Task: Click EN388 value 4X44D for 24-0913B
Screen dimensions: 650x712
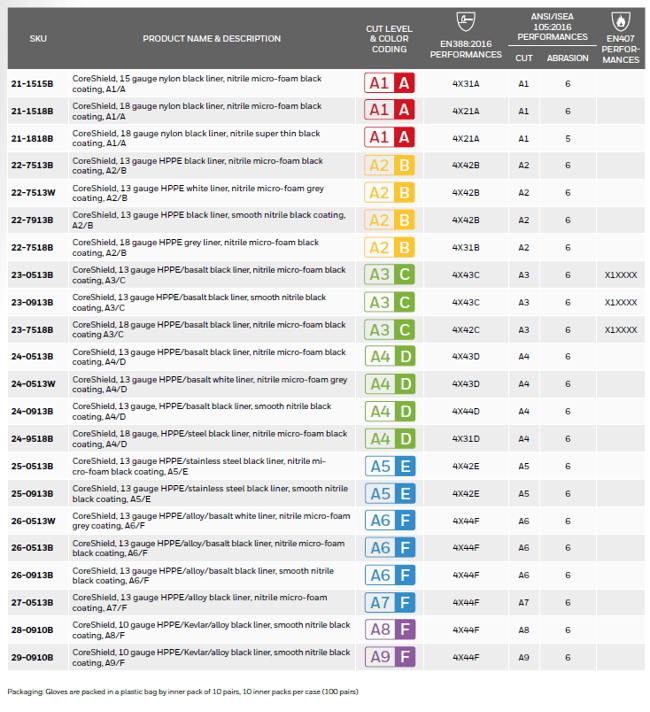Action: point(466,411)
